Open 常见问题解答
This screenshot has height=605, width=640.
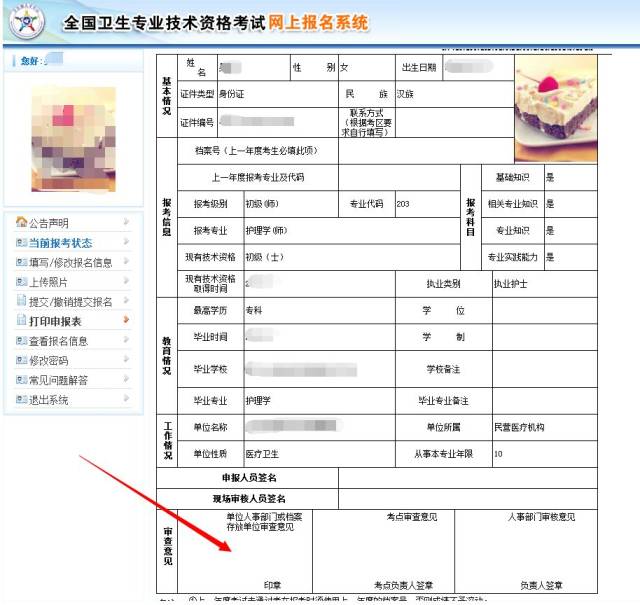click(58, 380)
